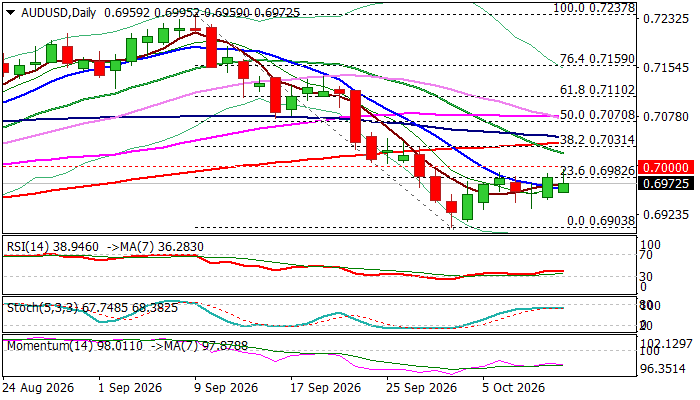Click the 5 Oct 2026 date label
Screen dimensions: 700x400
[x=513, y=388]
